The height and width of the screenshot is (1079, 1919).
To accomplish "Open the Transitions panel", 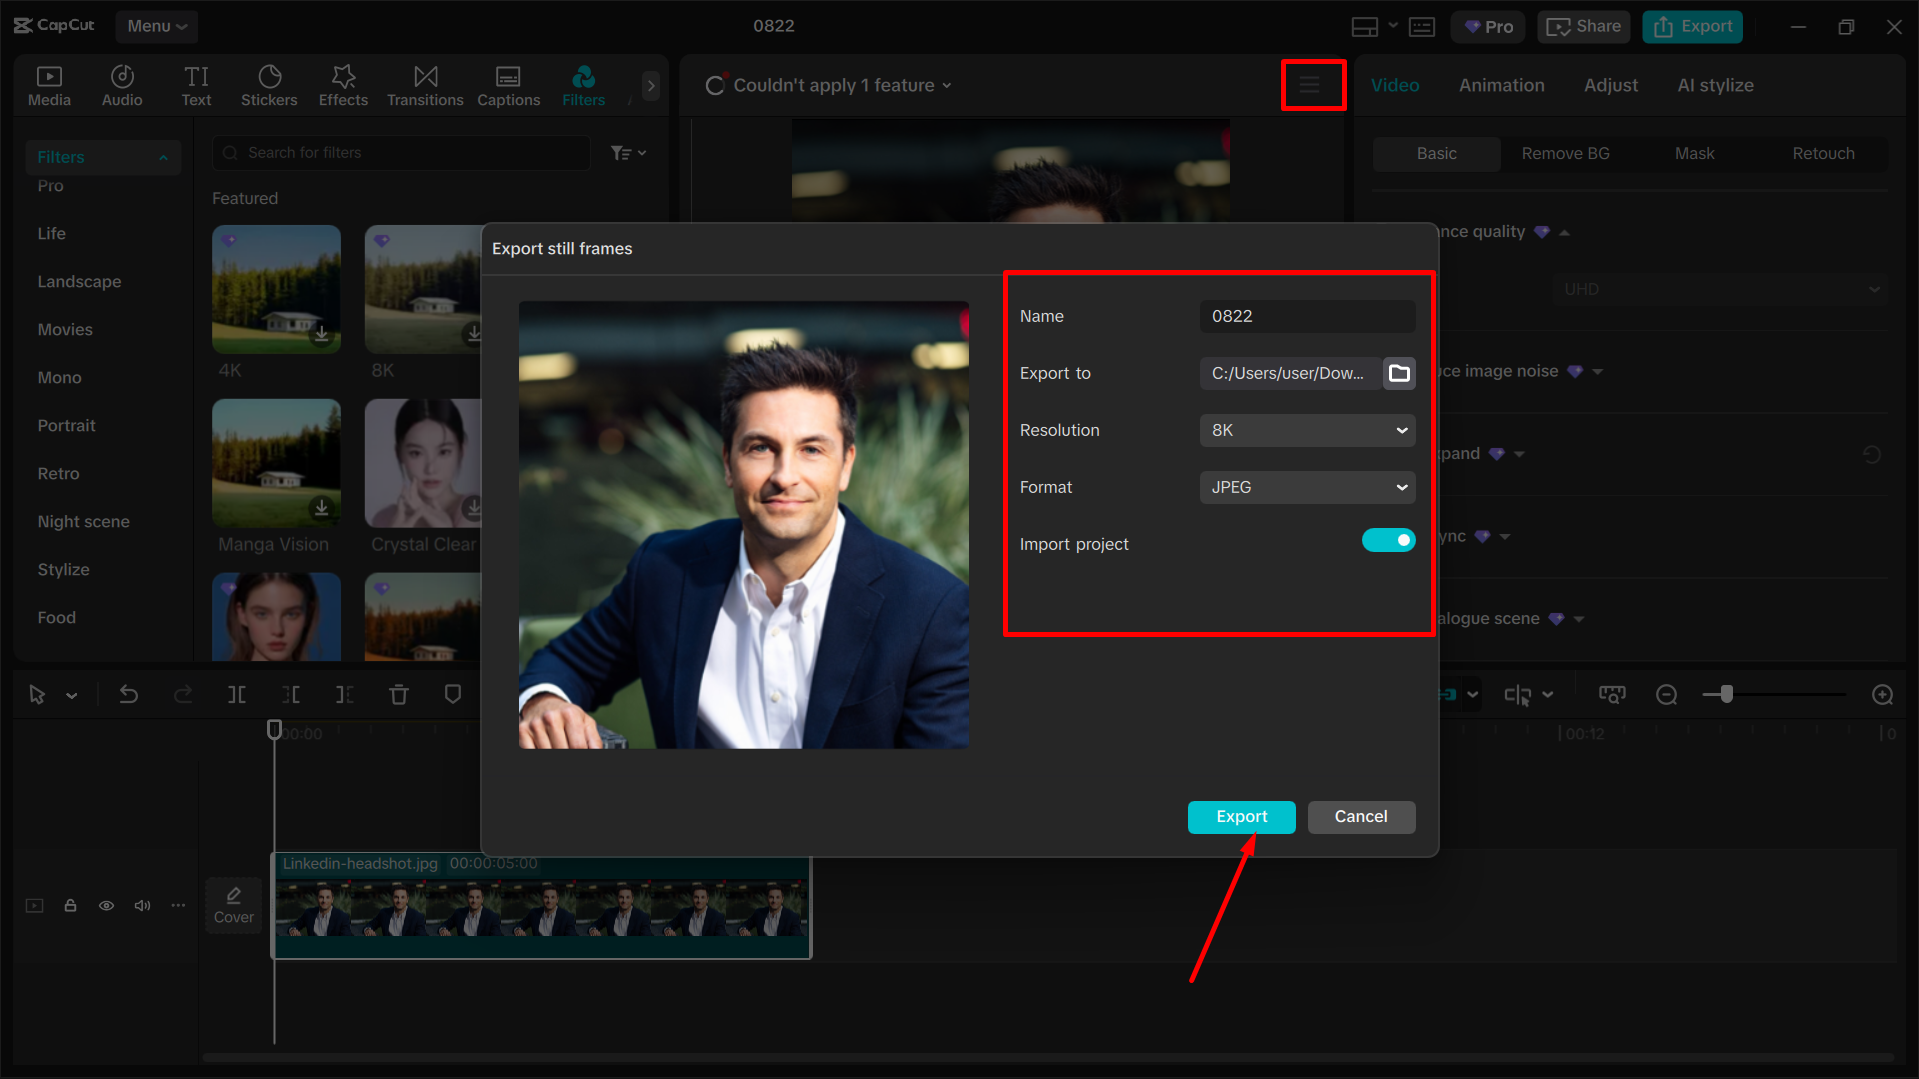I will pos(425,84).
